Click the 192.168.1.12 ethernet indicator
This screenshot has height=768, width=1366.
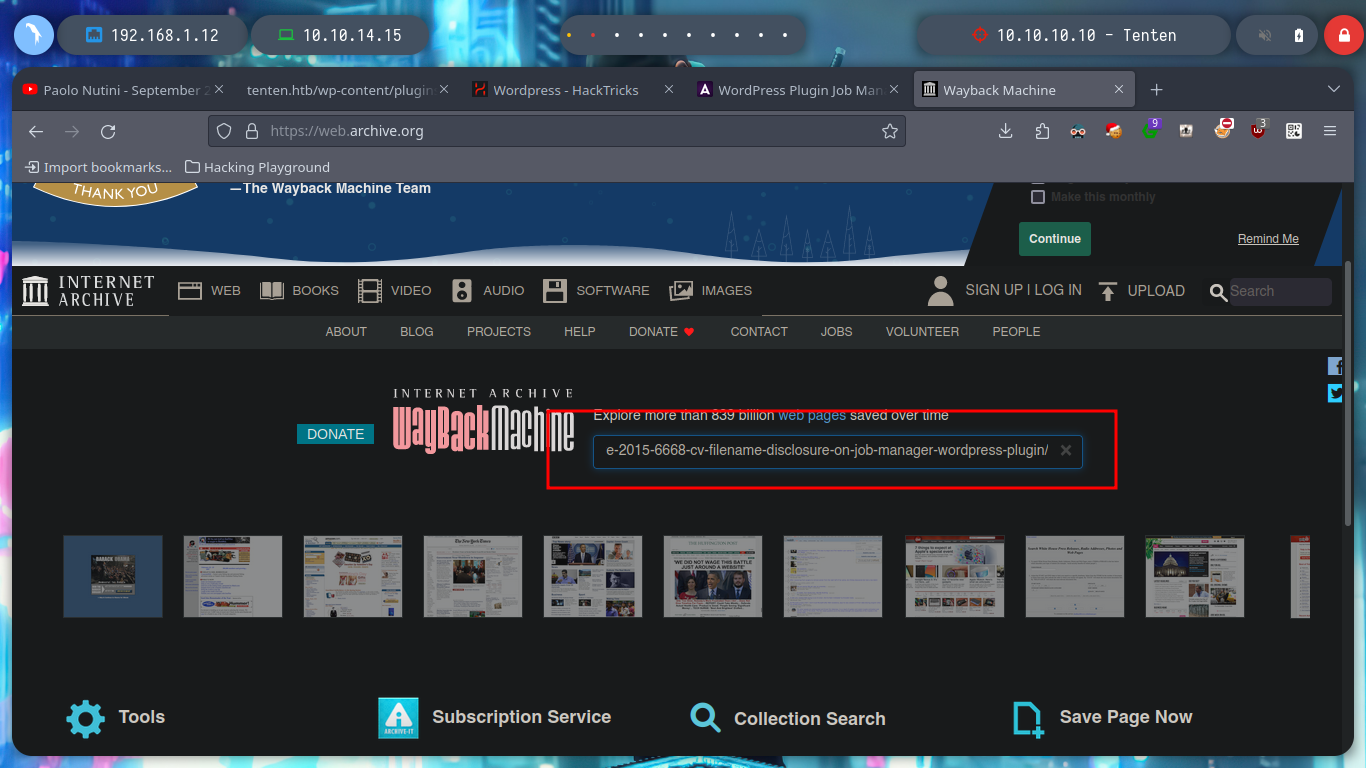point(152,35)
